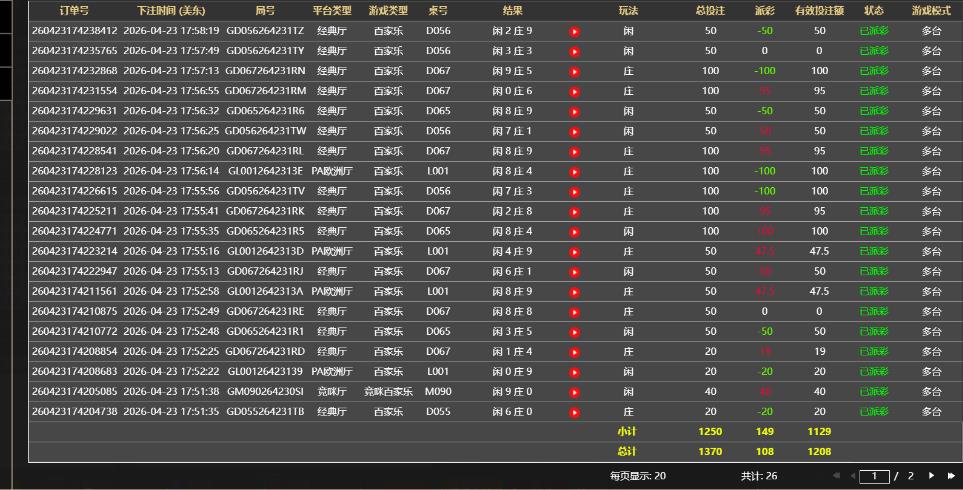Click the 每页显示: 20 per-page label
The height and width of the screenshot is (490, 963).
(637, 476)
